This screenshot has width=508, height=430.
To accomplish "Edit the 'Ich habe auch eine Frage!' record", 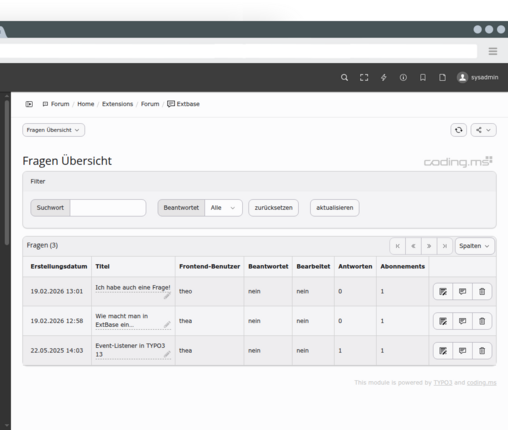I will pyautogui.click(x=443, y=292).
